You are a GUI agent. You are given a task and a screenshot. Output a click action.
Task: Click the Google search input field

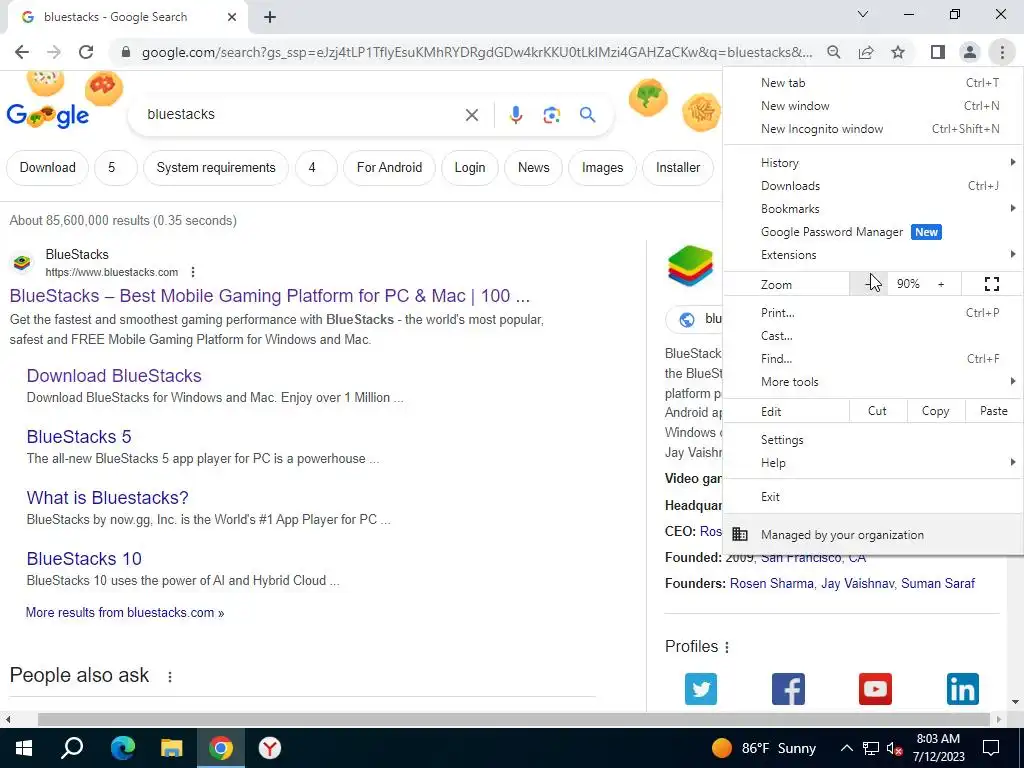point(300,115)
